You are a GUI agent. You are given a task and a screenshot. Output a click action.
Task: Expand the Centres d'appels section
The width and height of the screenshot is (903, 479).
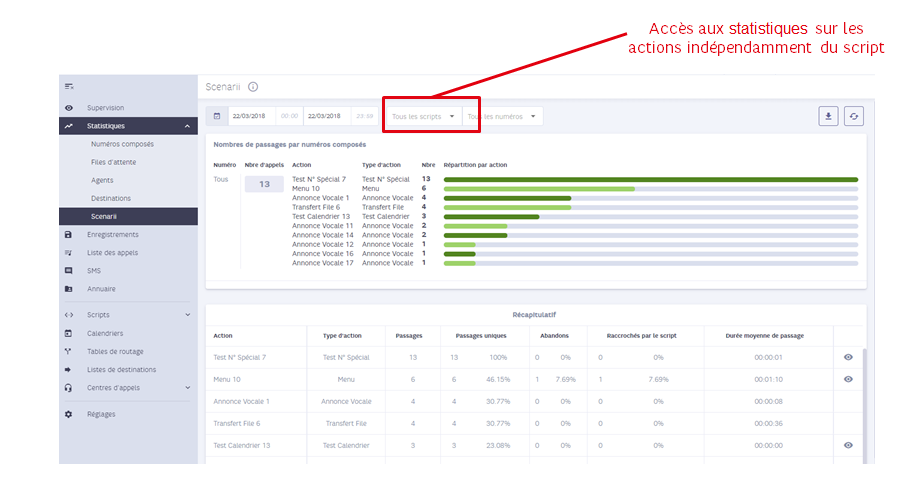pyautogui.click(x=187, y=388)
